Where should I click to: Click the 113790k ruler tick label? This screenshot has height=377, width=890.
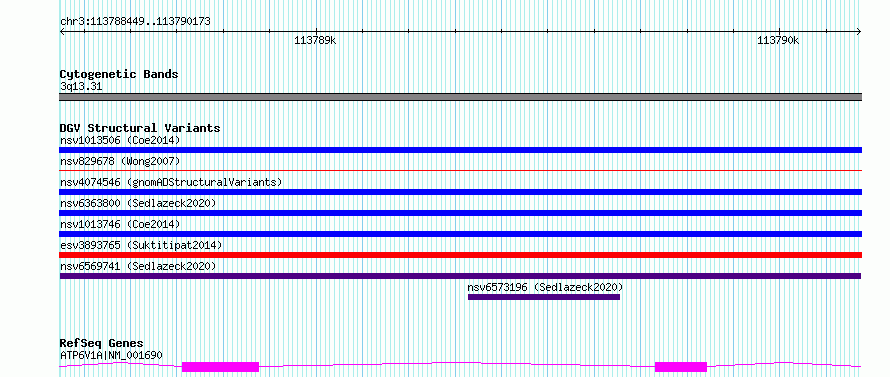tap(778, 40)
